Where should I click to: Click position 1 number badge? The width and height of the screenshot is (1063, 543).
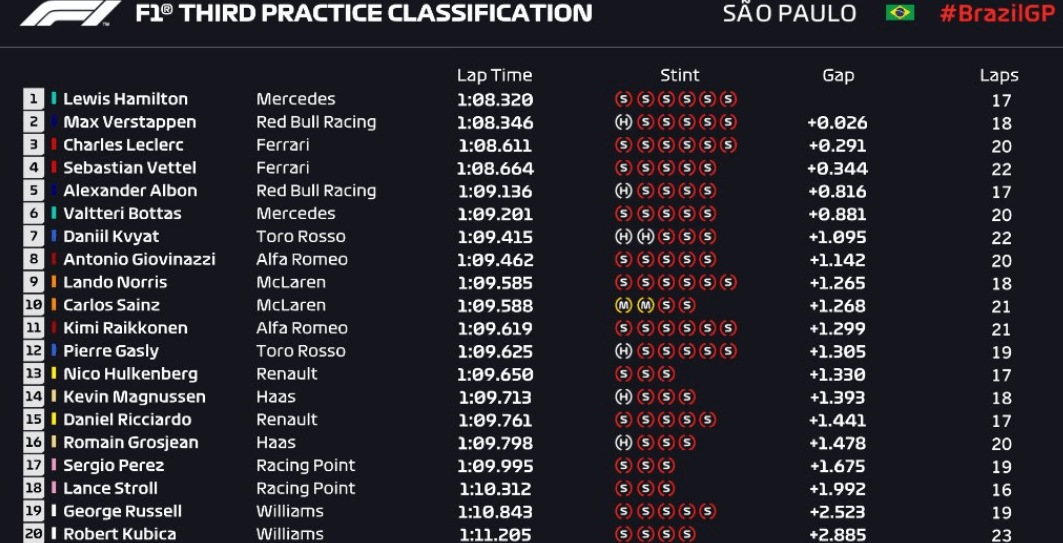coord(33,99)
